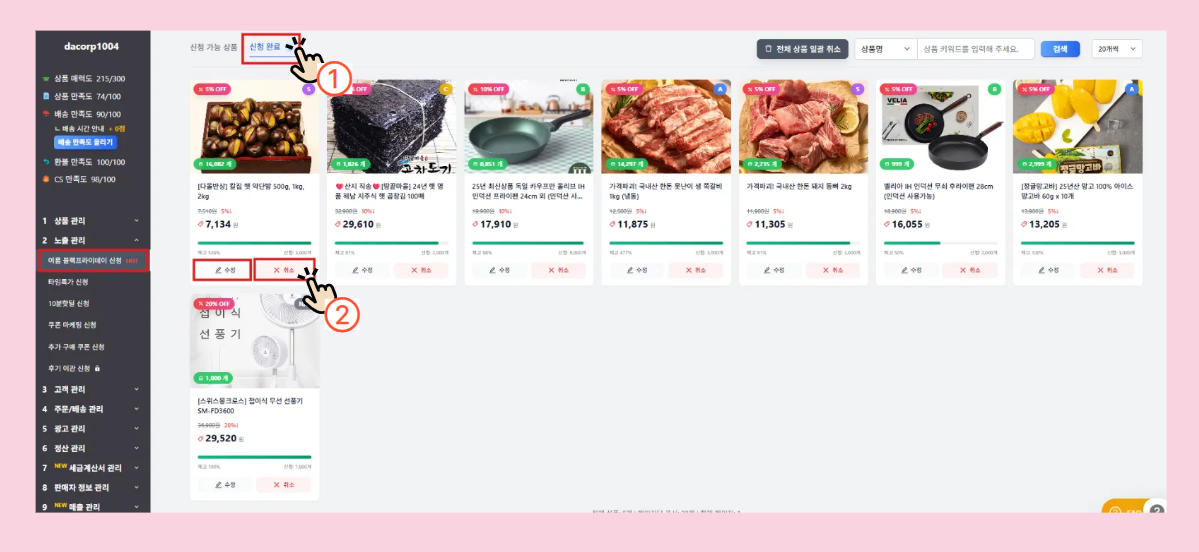Switch to the 신청 가능 상품 tab
This screenshot has width=1199, height=552.
click(x=213, y=47)
